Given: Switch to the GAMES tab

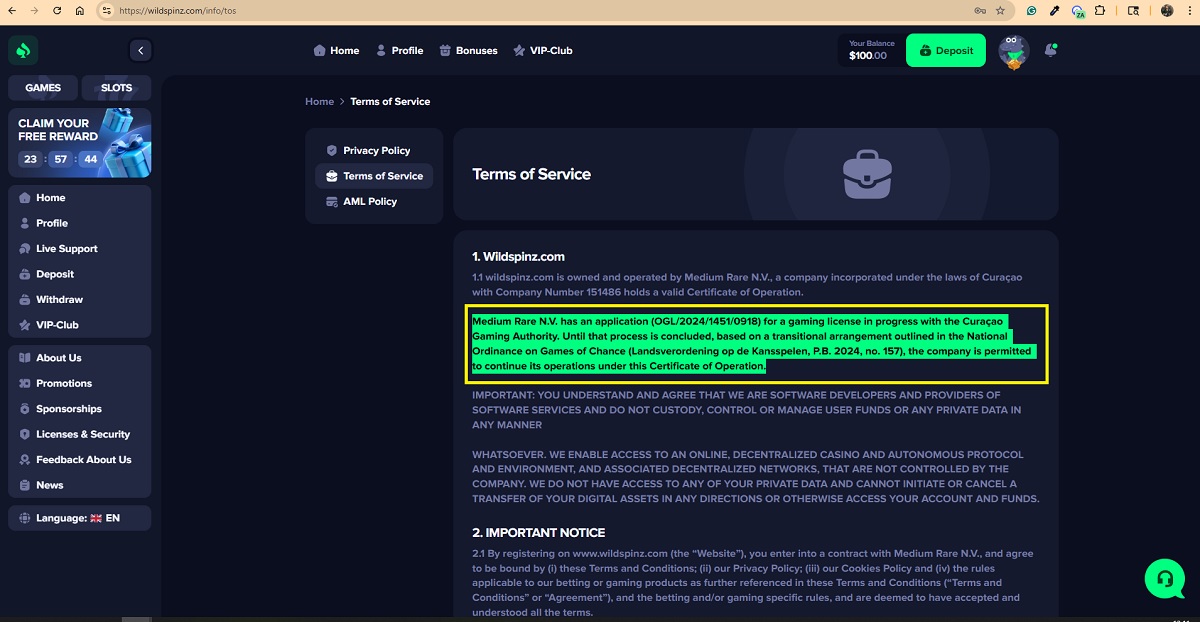Looking at the screenshot, I should pos(43,88).
